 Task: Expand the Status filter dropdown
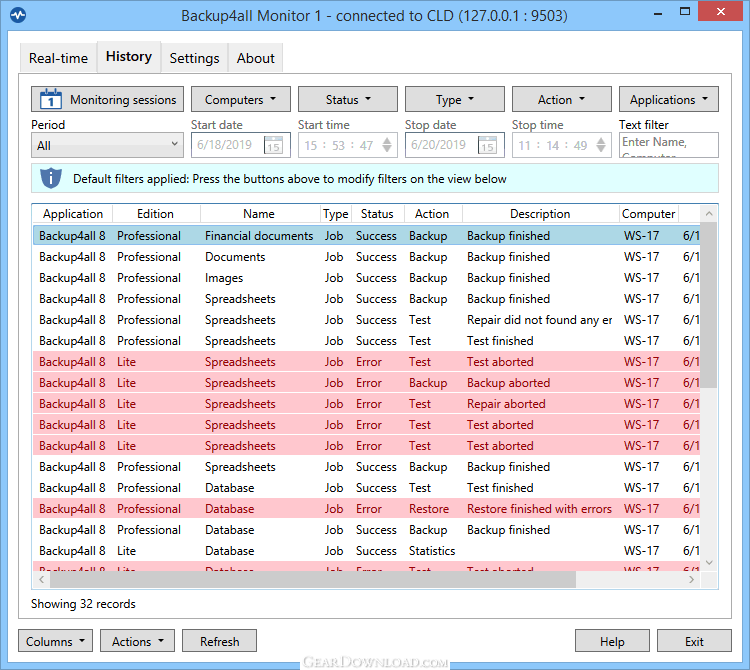coord(348,99)
